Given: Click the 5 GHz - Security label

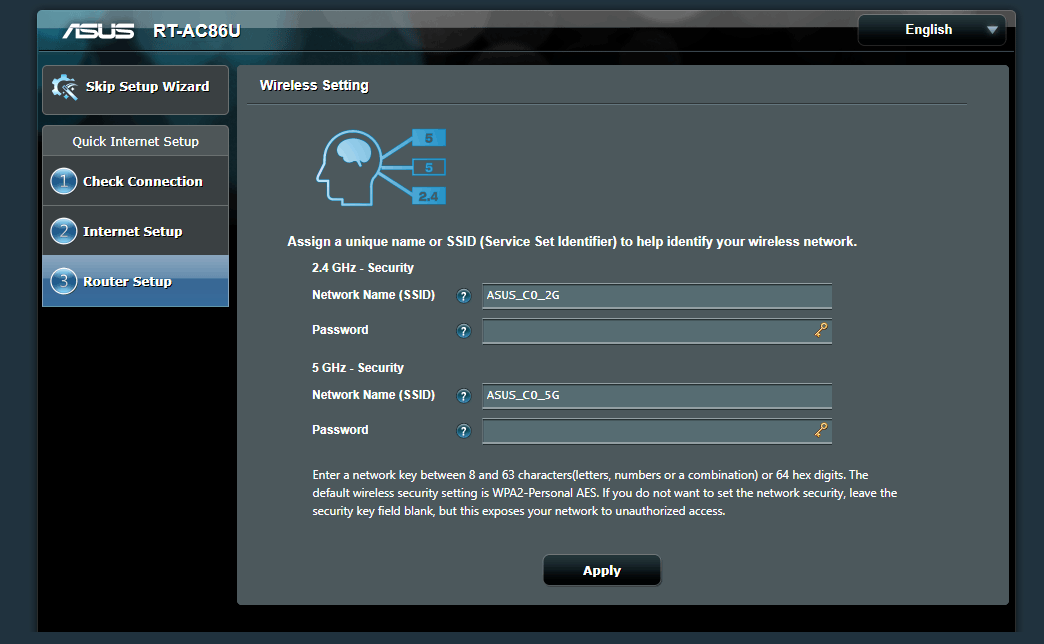Looking at the screenshot, I should [x=358, y=368].
